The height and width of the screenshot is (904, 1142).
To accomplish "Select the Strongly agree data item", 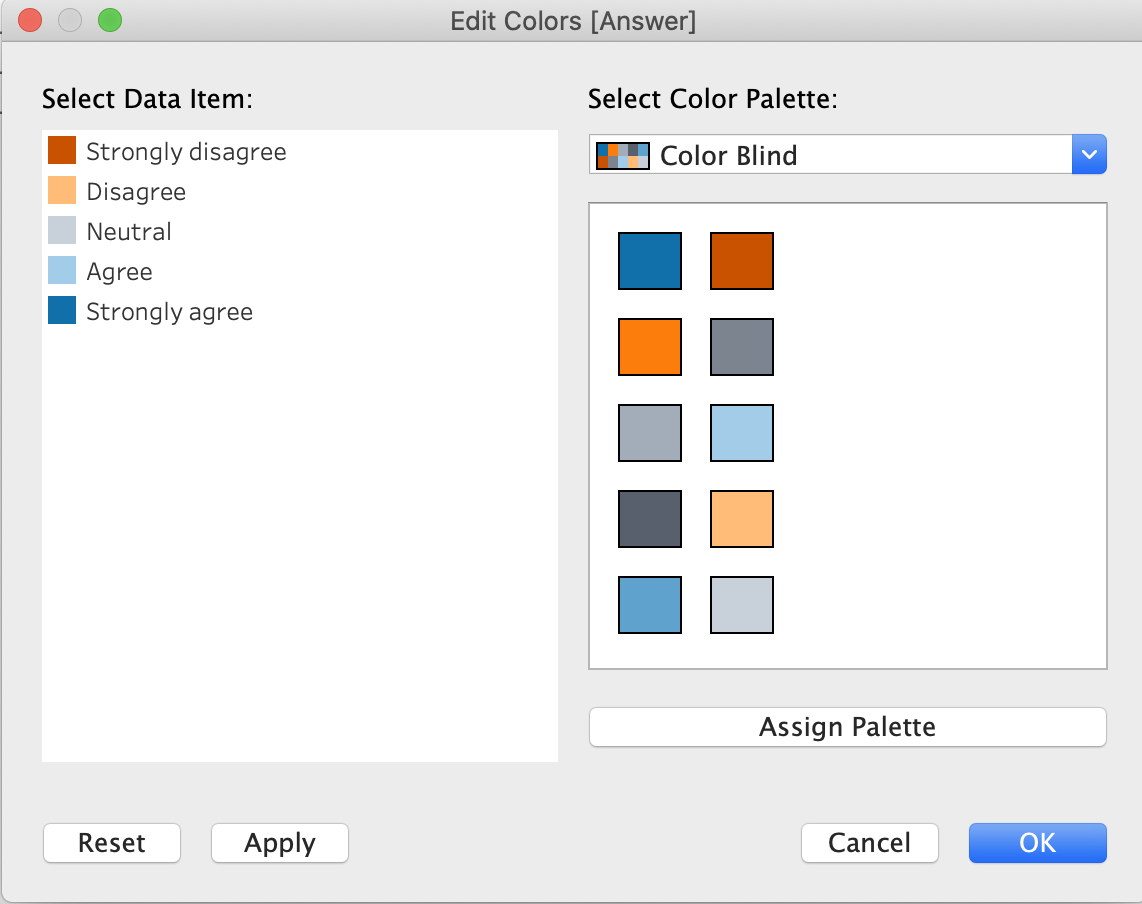I will (x=168, y=312).
